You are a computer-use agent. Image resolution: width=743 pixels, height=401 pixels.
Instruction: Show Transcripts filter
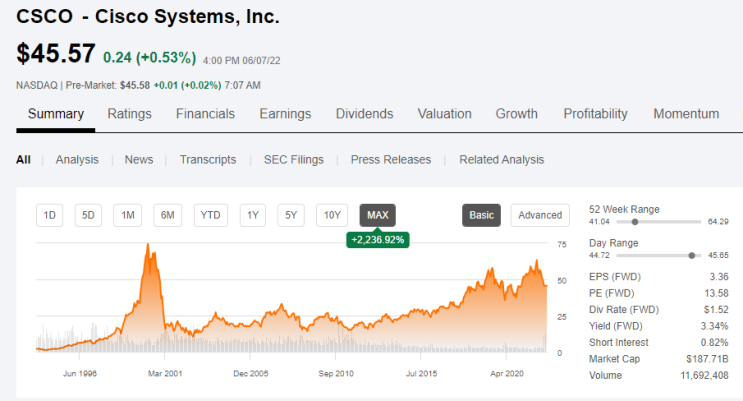208,160
